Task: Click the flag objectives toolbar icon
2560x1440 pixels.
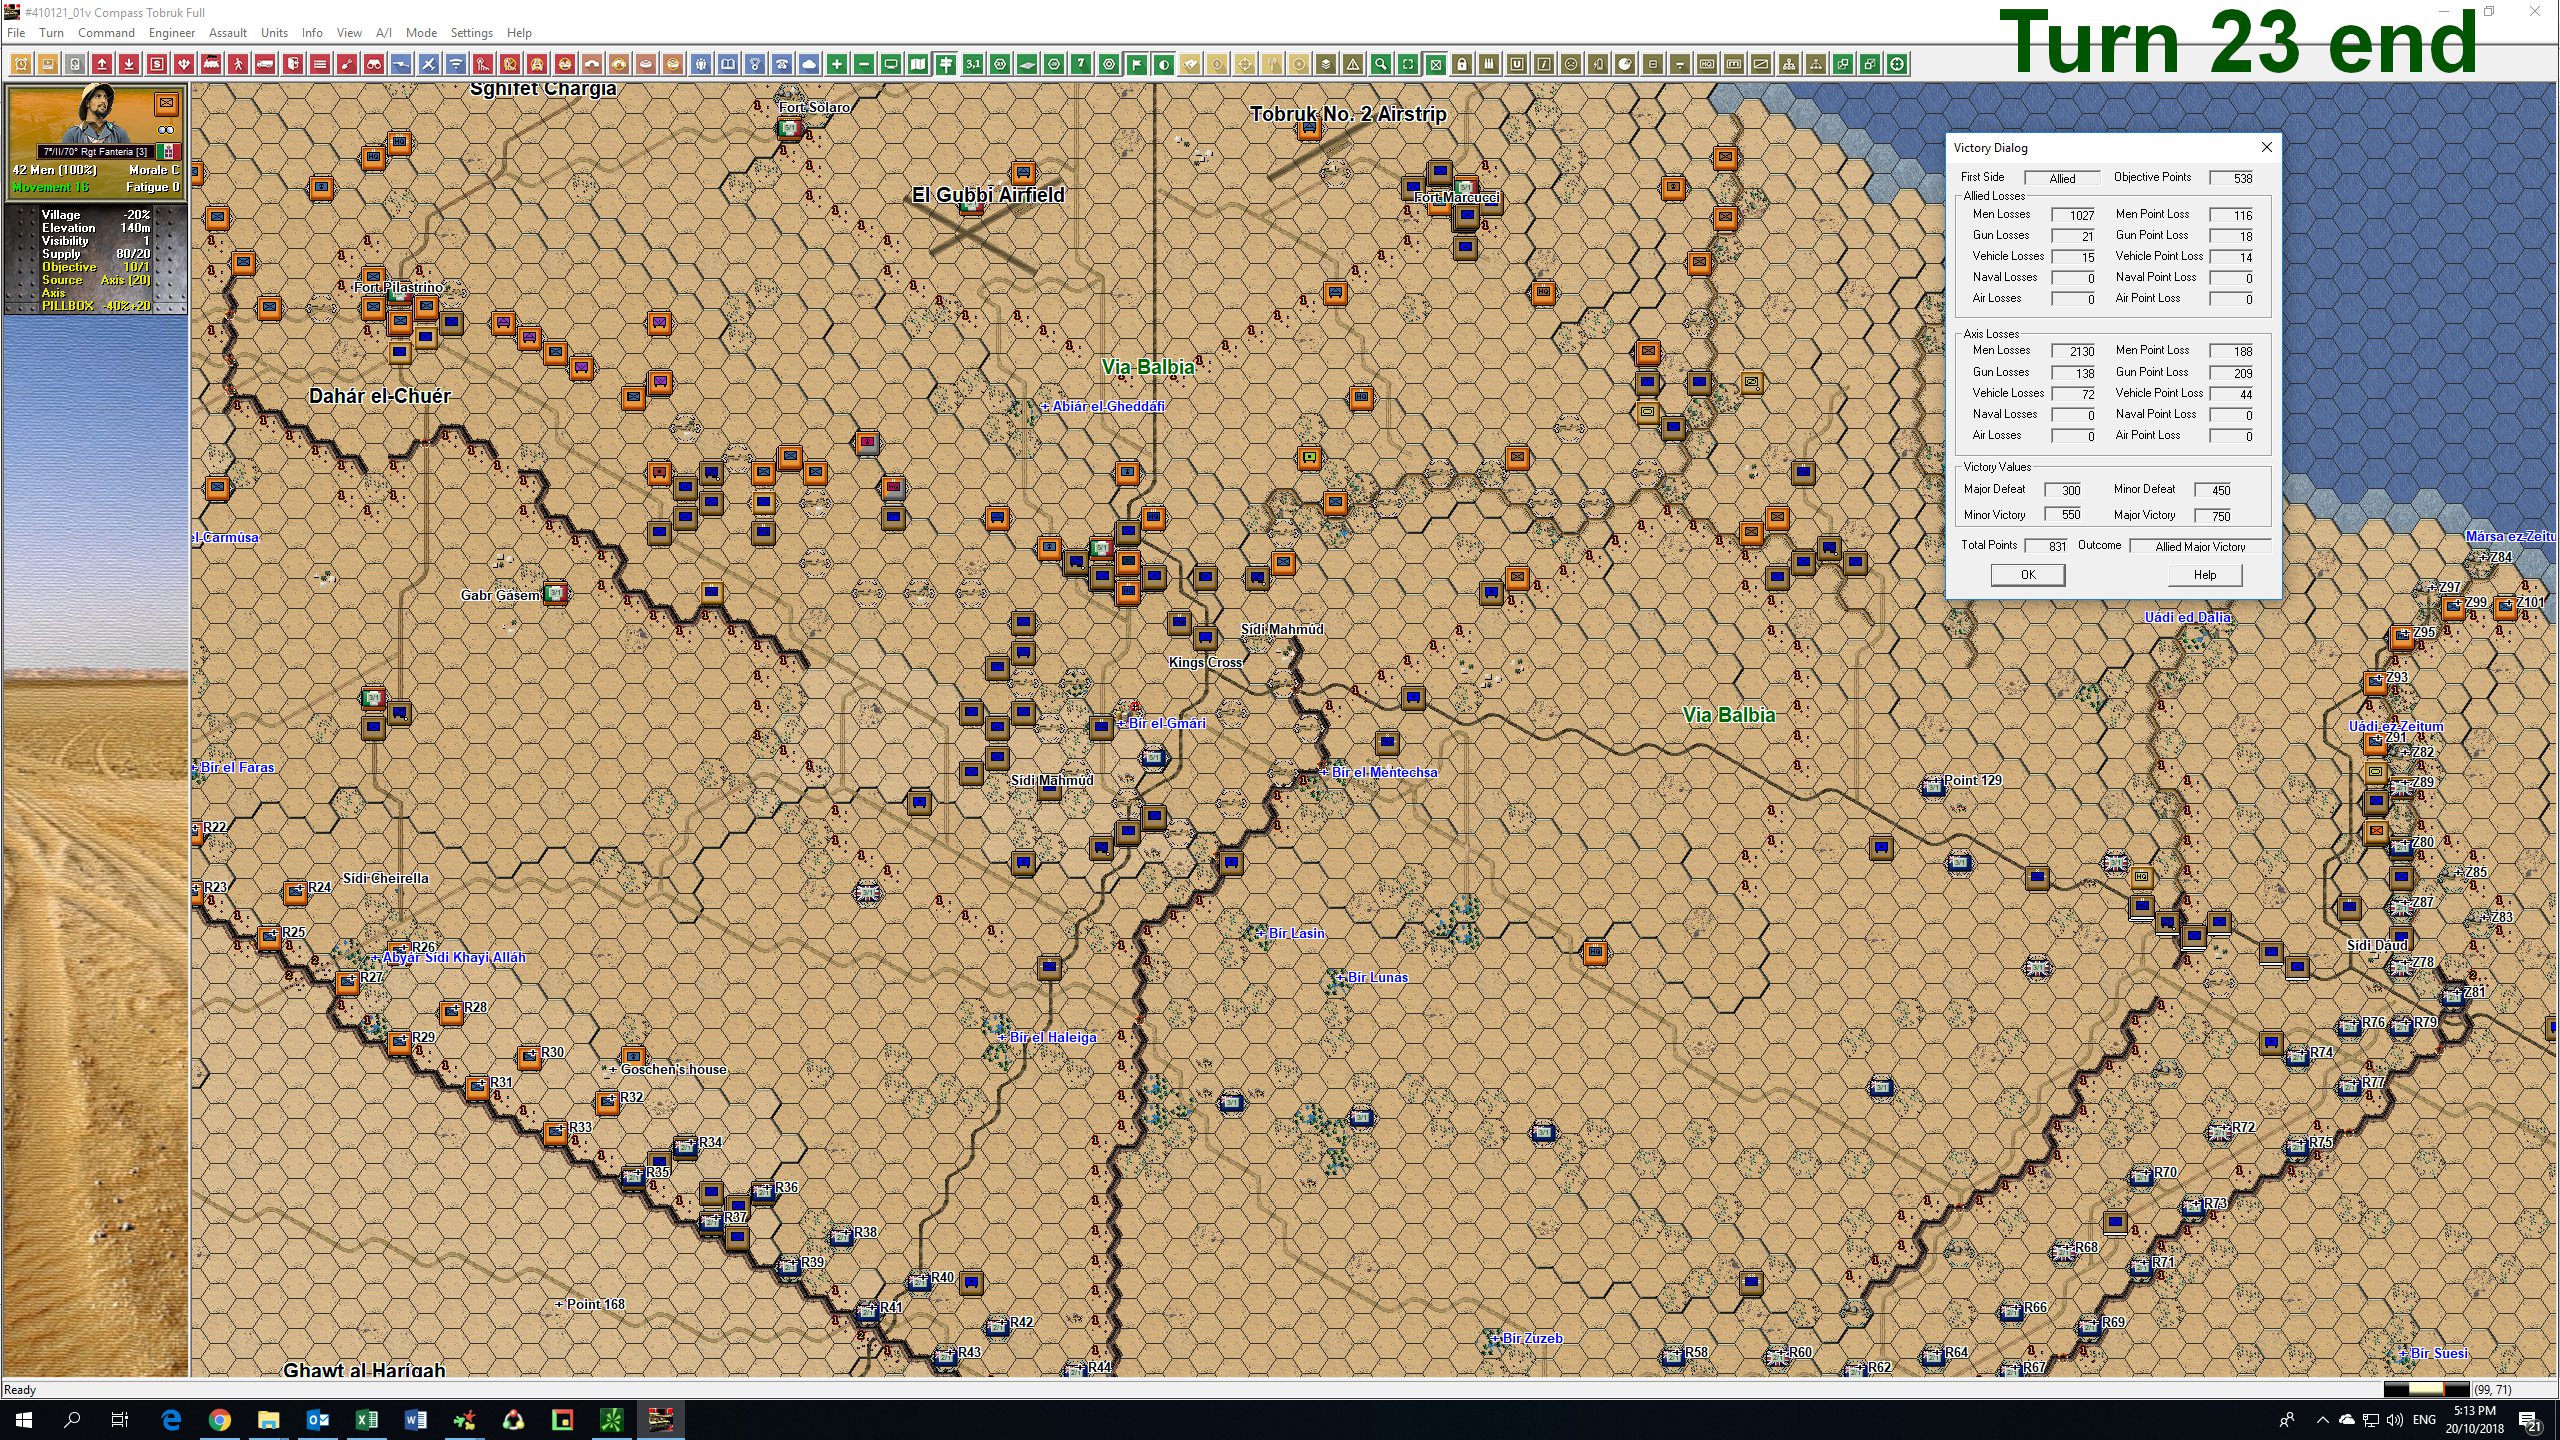Action: coord(1135,63)
